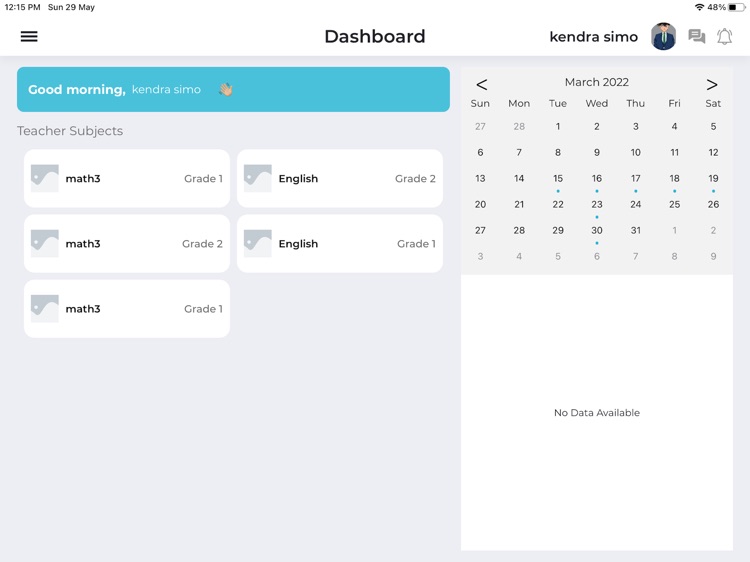The image size is (750, 562).
Task: Go to next month in calendar
Action: coord(712,85)
